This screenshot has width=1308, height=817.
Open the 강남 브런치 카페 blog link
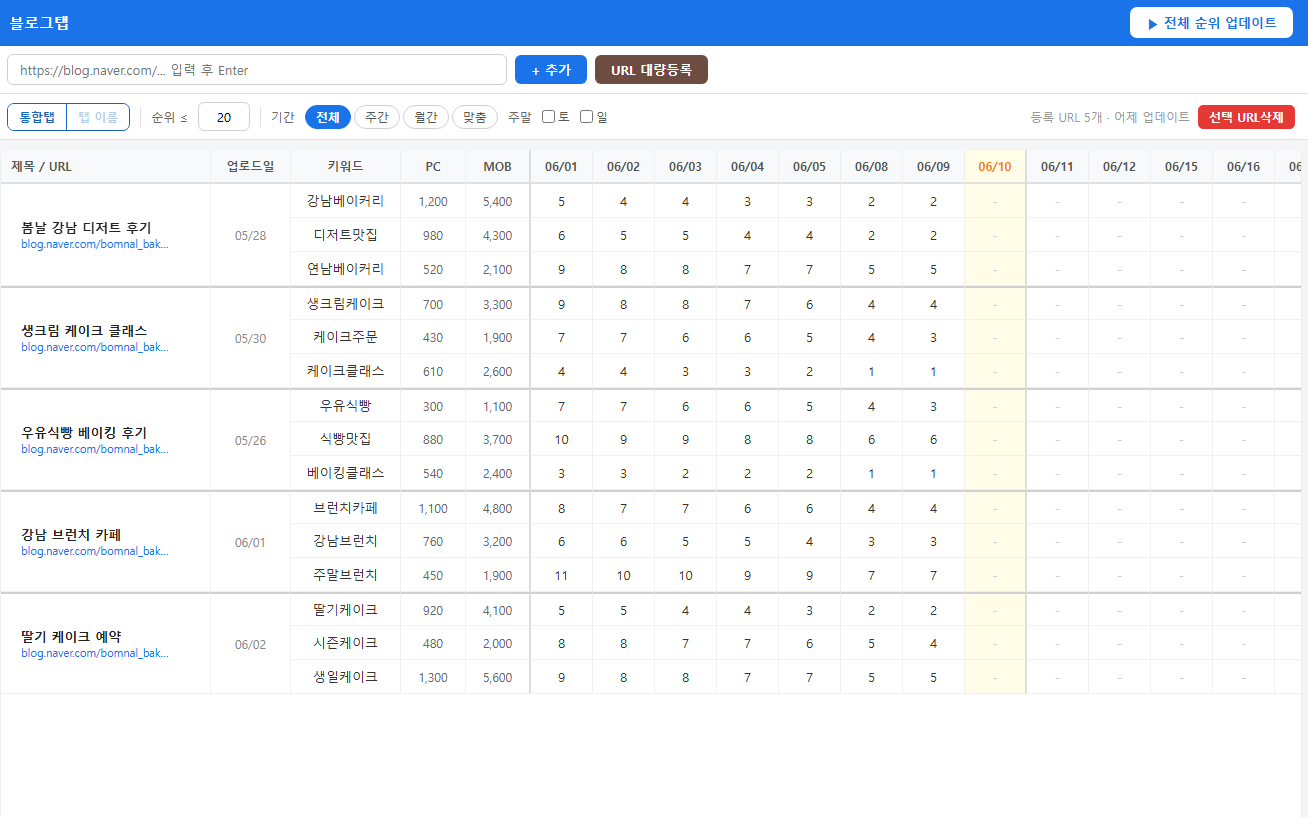(95, 551)
